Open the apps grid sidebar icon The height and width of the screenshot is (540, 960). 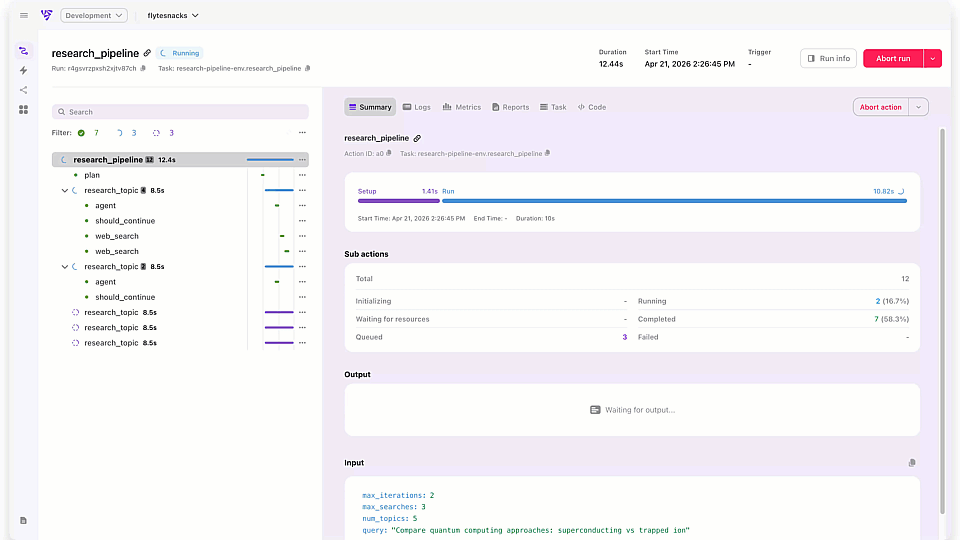[x=23, y=110]
